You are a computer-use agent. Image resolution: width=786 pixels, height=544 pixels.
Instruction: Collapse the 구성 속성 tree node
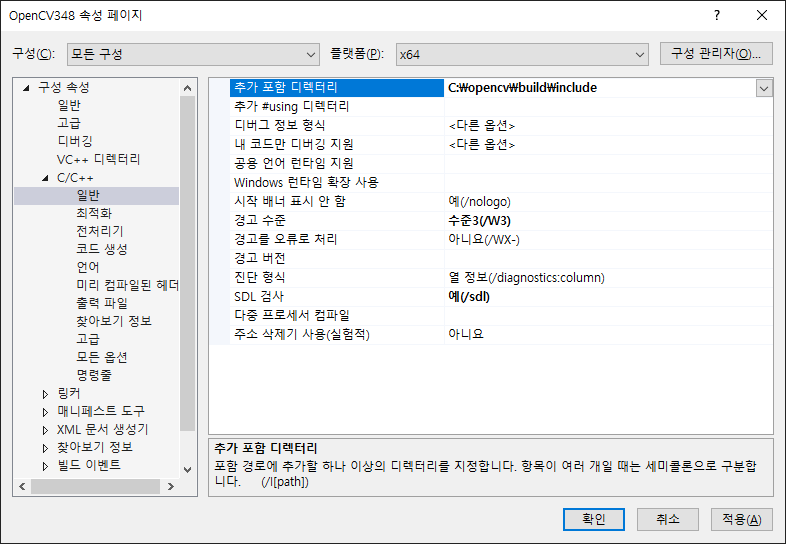[26, 88]
